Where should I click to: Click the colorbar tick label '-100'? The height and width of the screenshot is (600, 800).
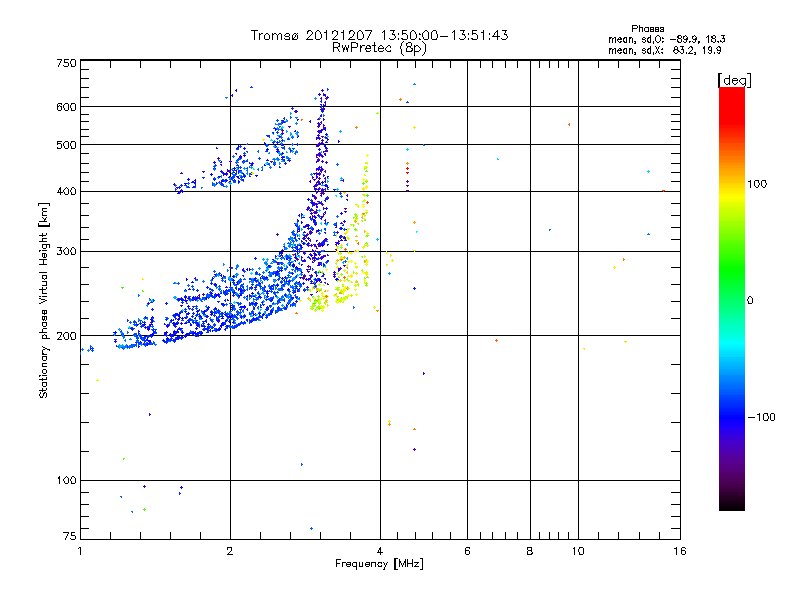coord(761,417)
